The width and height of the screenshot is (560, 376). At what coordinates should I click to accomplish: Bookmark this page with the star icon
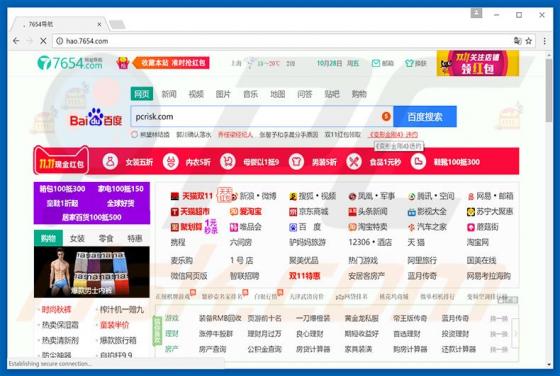[x=529, y=41]
